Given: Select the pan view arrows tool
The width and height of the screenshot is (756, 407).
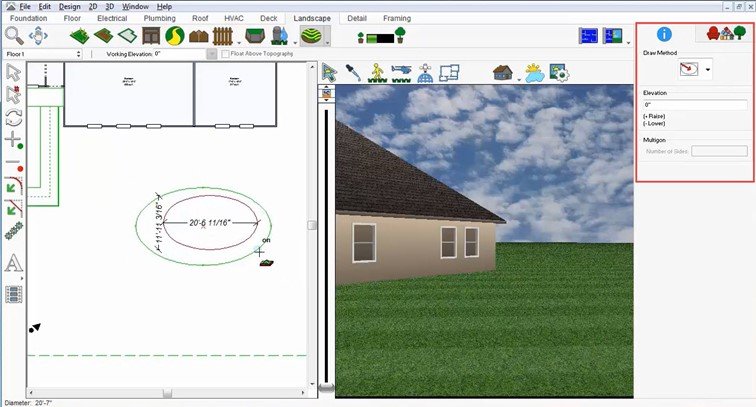Looking at the screenshot, I should (x=38, y=36).
